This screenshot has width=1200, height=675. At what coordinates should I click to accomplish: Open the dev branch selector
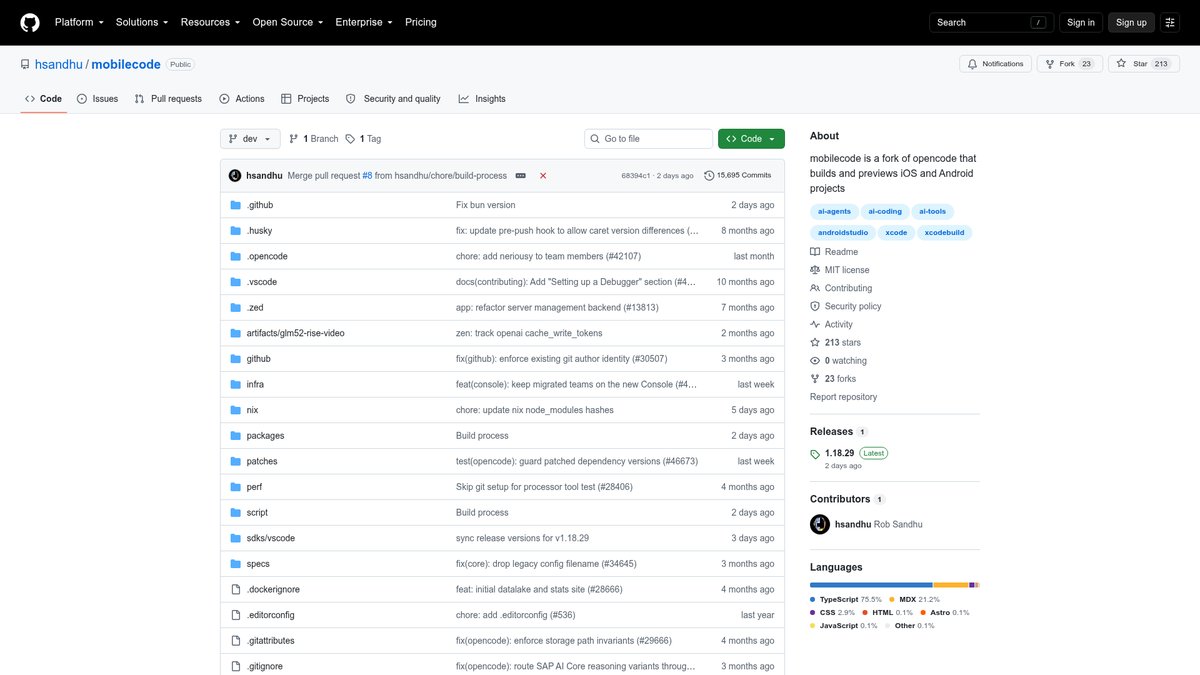[x=250, y=139]
